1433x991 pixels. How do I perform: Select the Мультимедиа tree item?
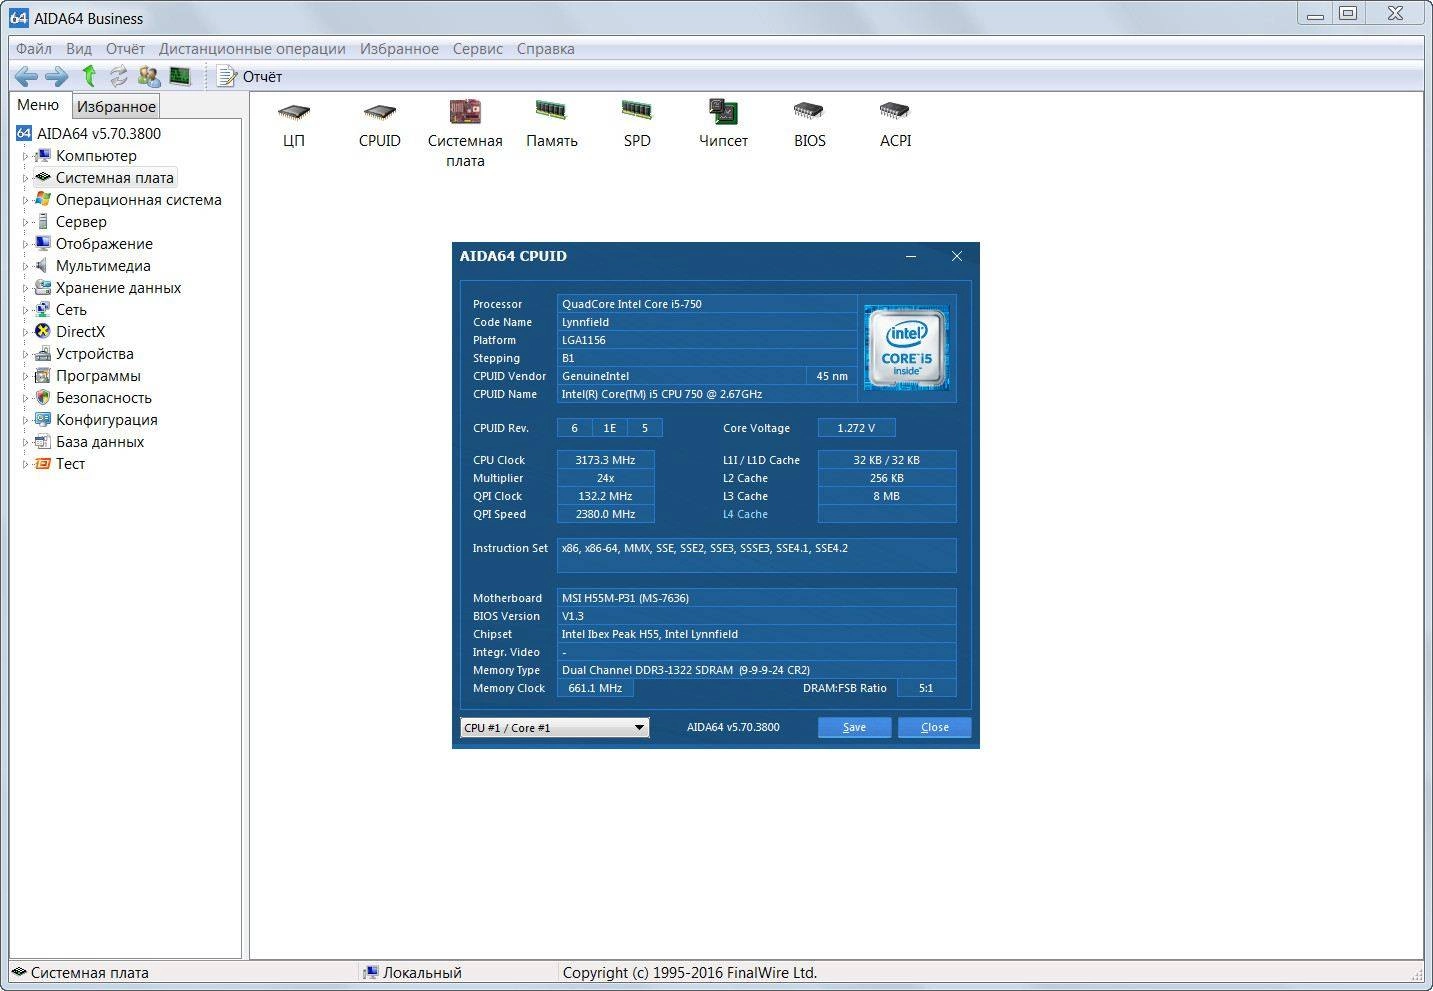tap(103, 266)
